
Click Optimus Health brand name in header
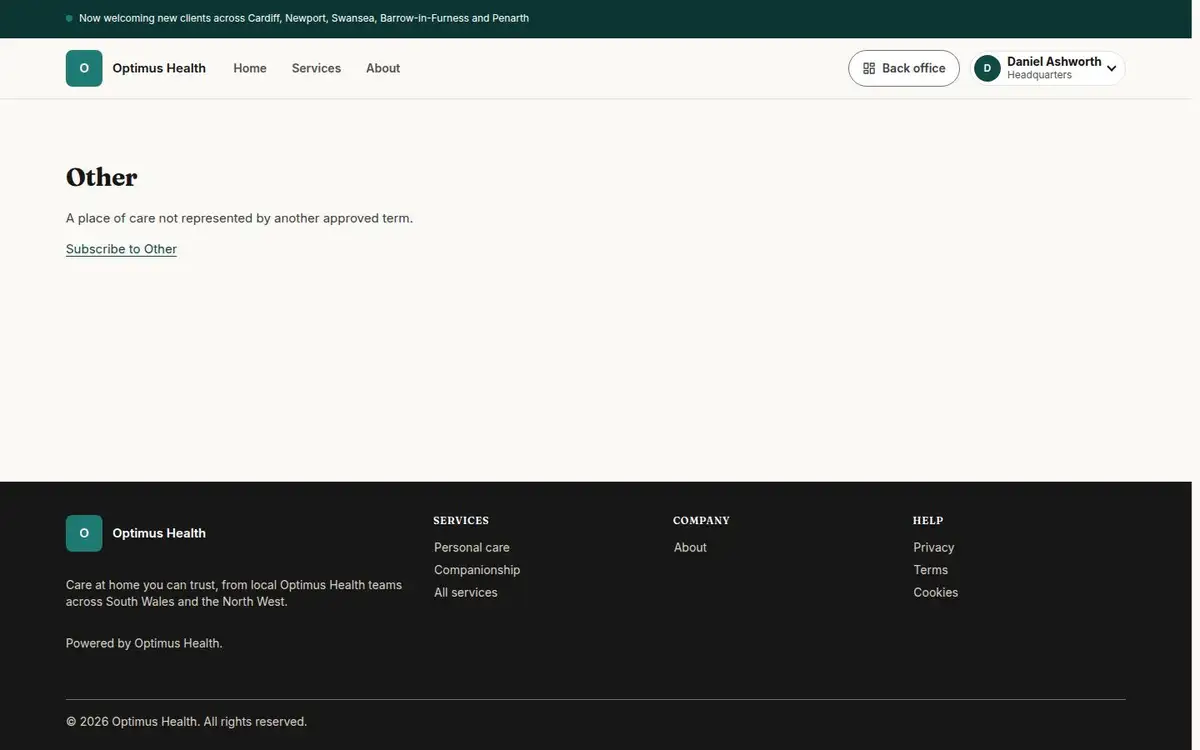pos(159,68)
